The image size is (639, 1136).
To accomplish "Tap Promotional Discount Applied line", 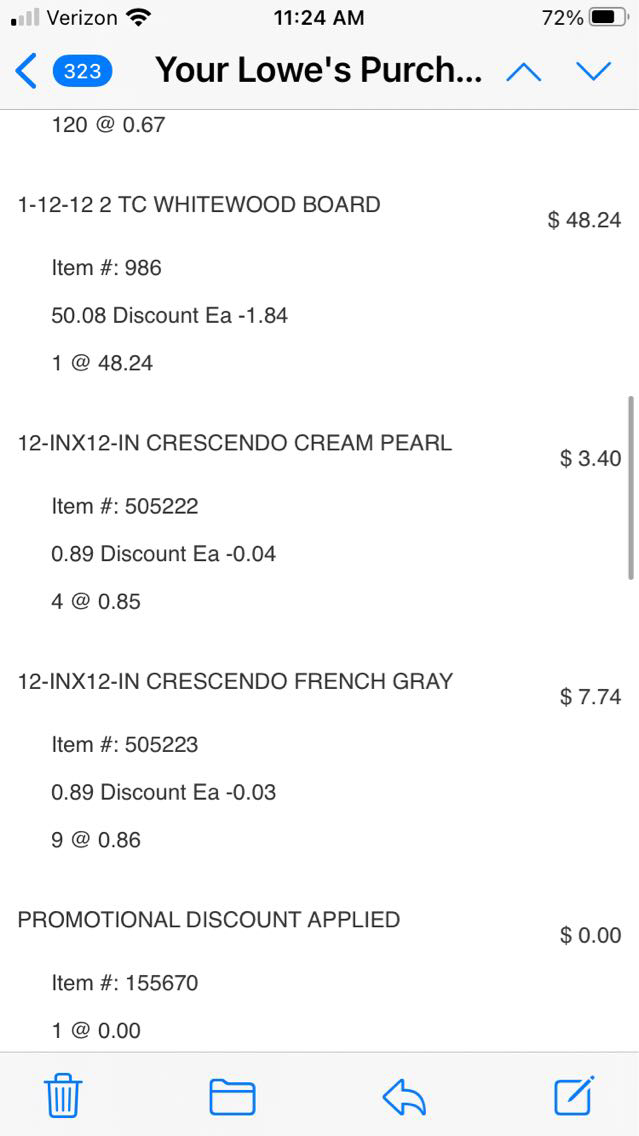I will [208, 920].
